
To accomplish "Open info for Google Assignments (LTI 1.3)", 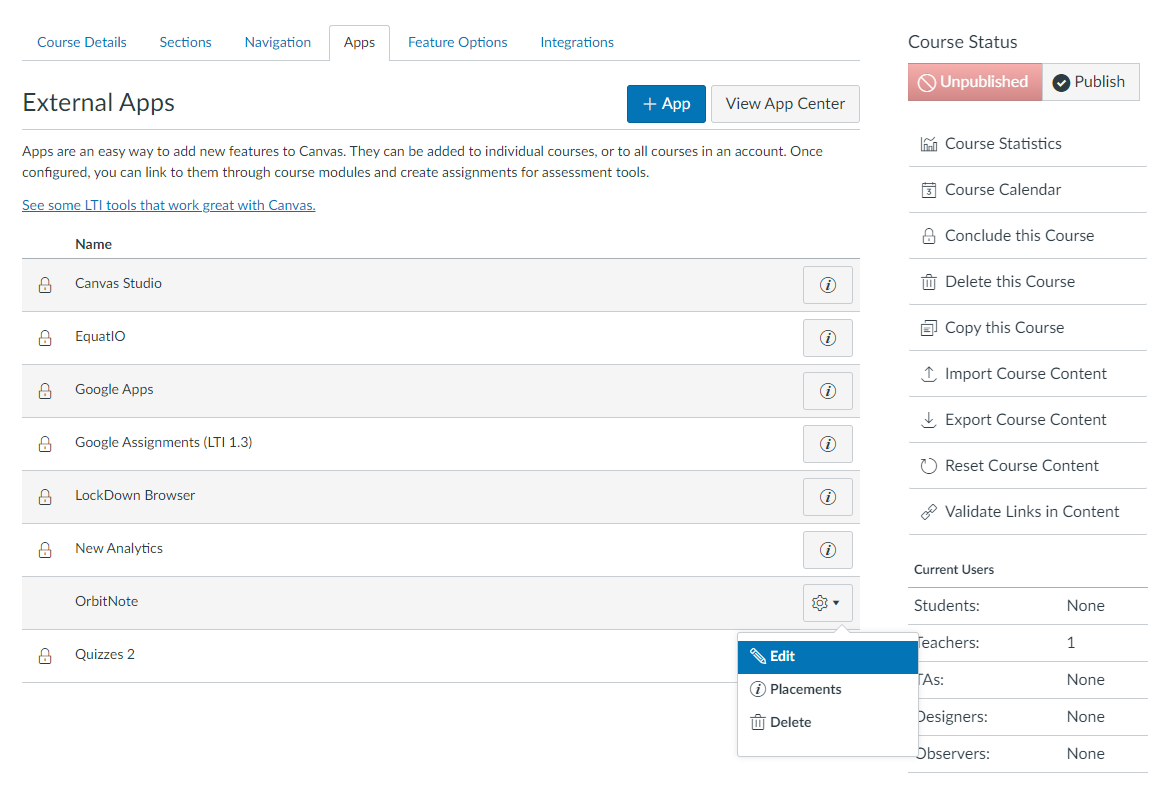I will coord(827,444).
